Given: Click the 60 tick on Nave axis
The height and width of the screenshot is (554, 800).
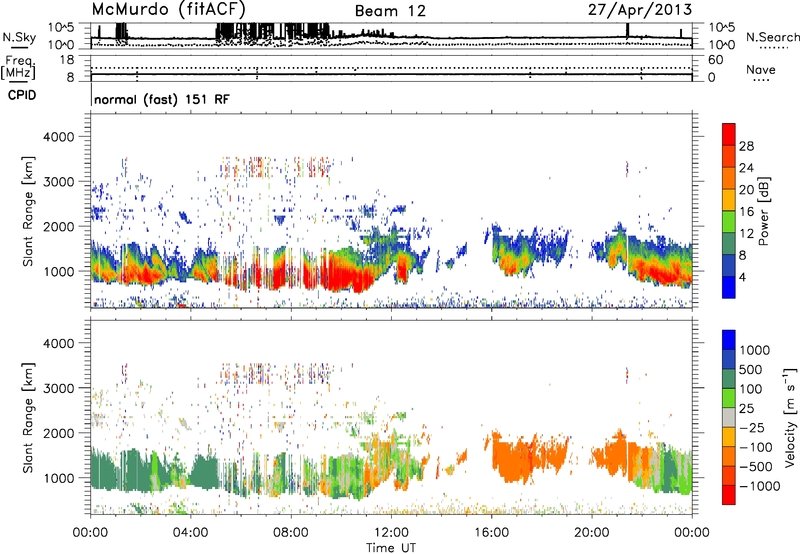Looking at the screenshot, I should coord(715,60).
